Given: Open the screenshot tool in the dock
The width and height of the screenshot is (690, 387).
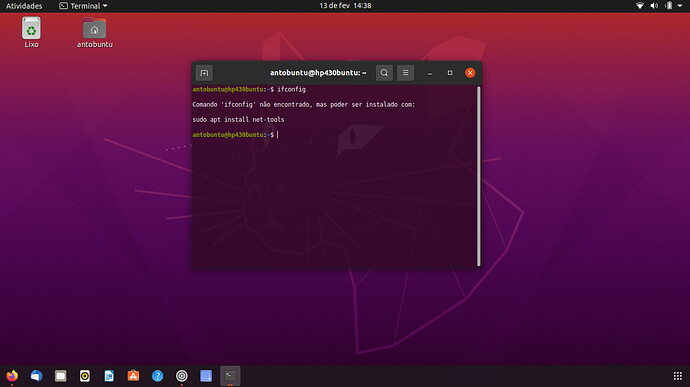Looking at the screenshot, I should (206, 376).
